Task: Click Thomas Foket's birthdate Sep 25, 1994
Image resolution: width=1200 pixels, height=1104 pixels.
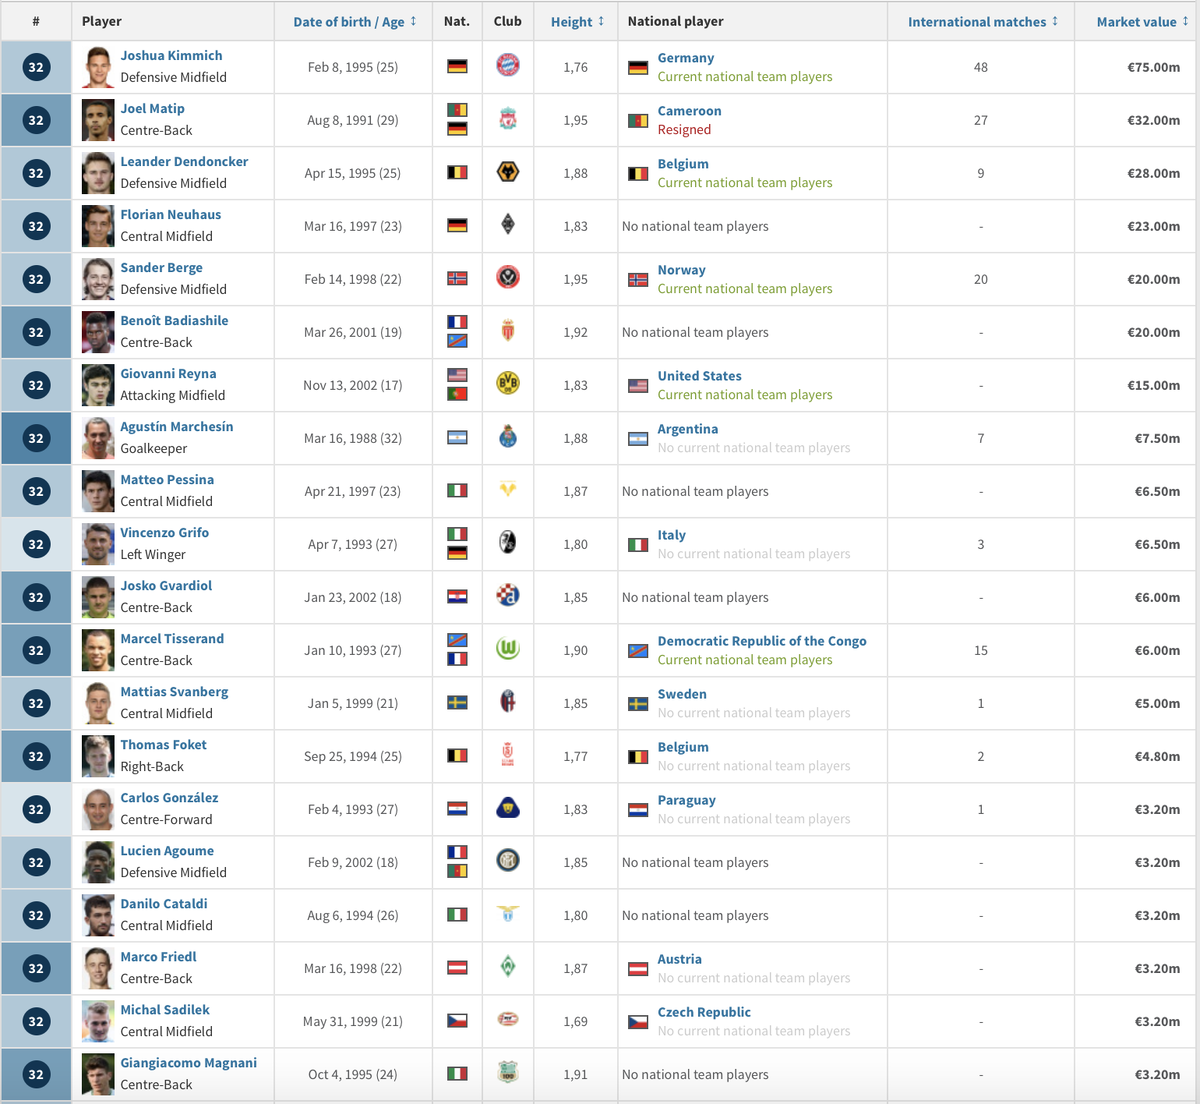Action: click(353, 756)
